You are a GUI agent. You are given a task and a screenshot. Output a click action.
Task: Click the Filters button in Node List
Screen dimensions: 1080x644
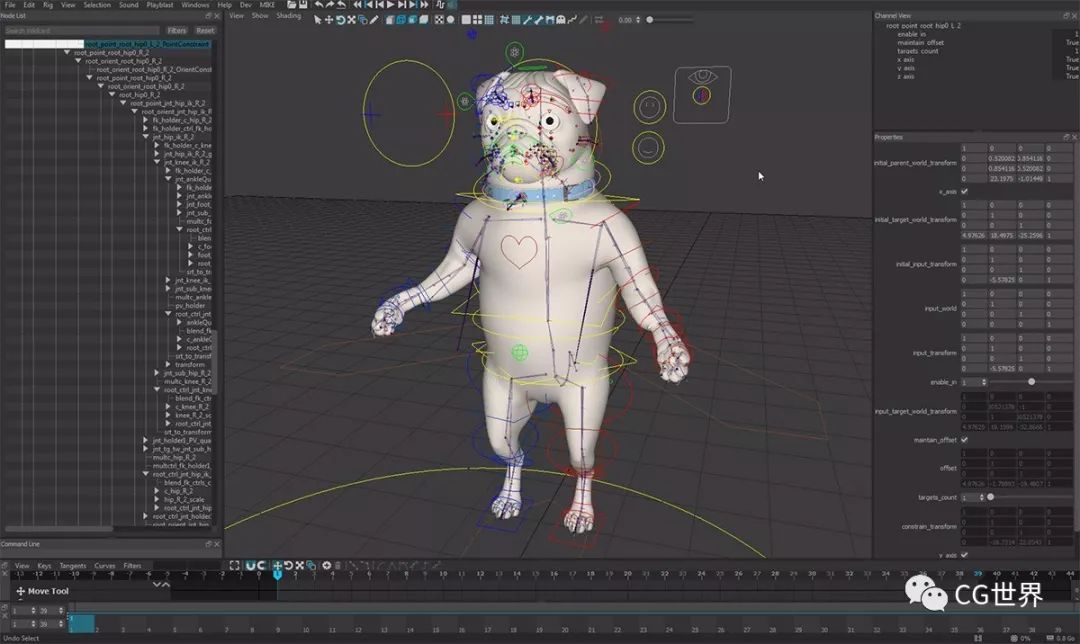click(x=177, y=30)
